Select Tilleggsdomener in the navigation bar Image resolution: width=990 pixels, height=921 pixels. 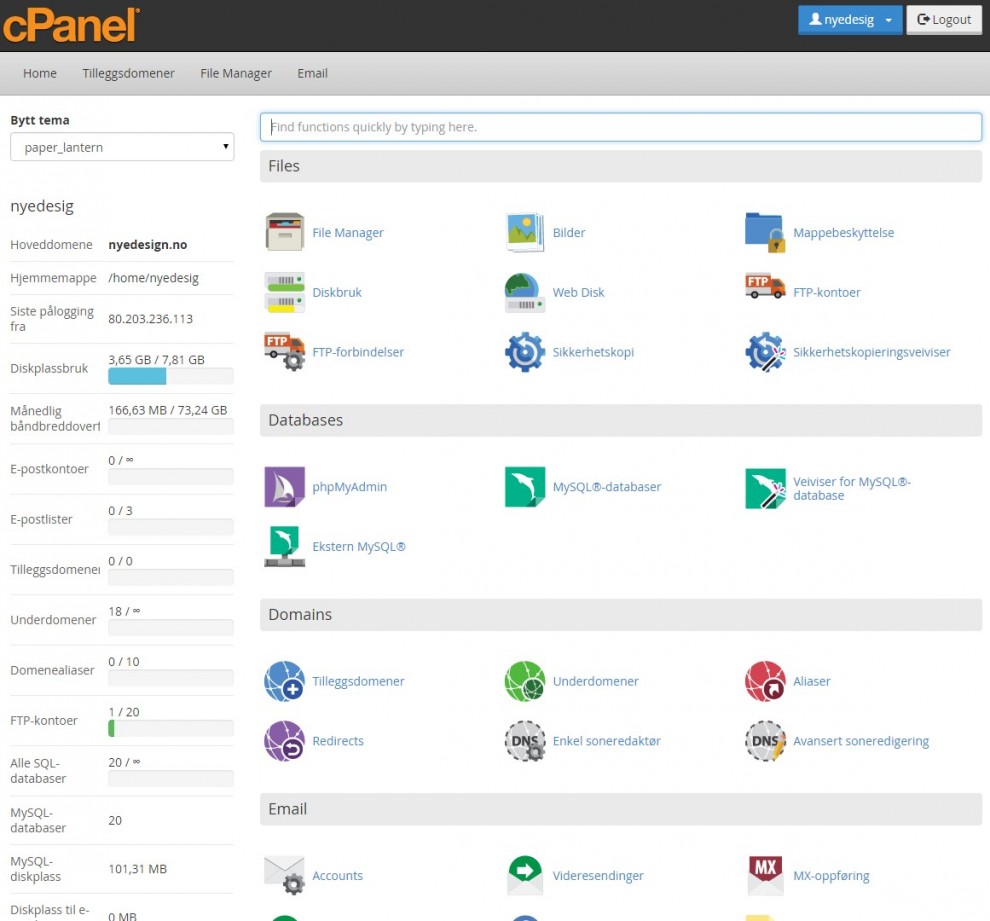coord(128,73)
